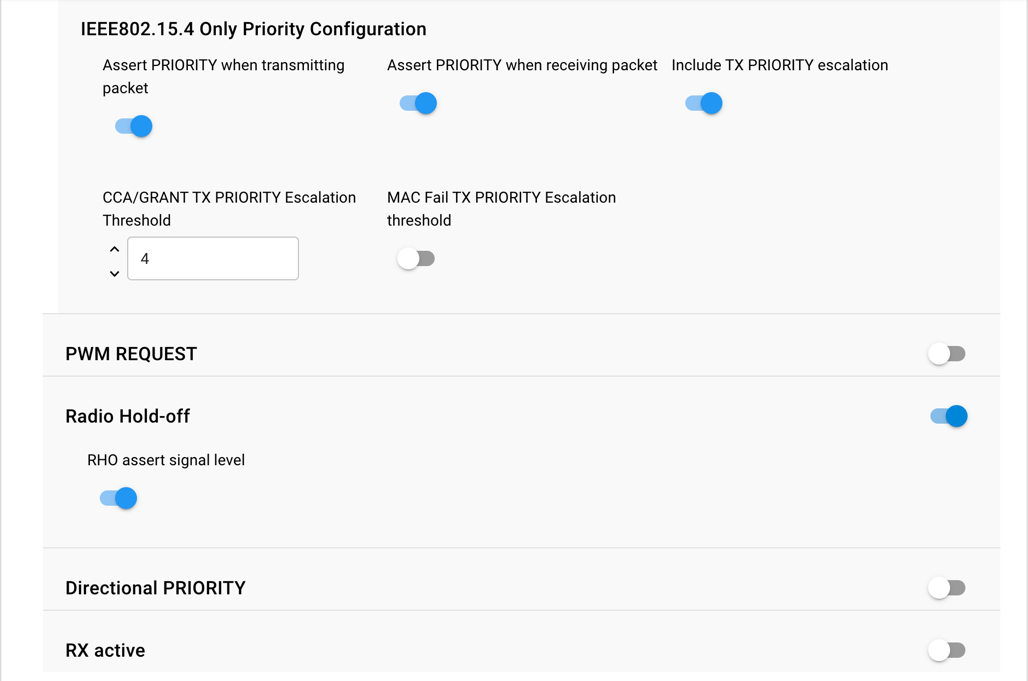The height and width of the screenshot is (681, 1028).
Task: Turn off Assert PRIORITY when receiving packet switch
Action: pyautogui.click(x=418, y=103)
